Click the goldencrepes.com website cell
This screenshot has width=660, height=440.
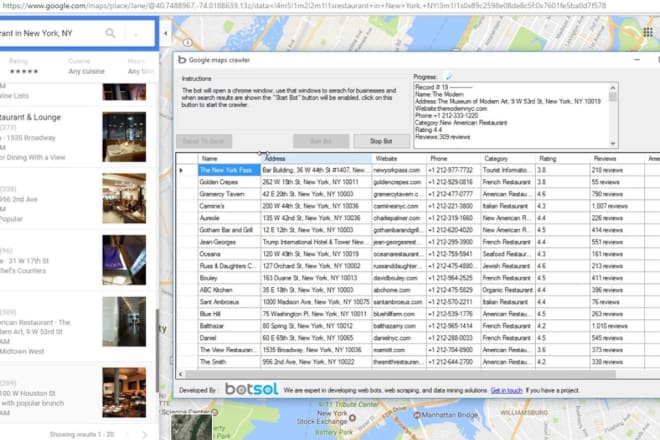[x=399, y=182]
